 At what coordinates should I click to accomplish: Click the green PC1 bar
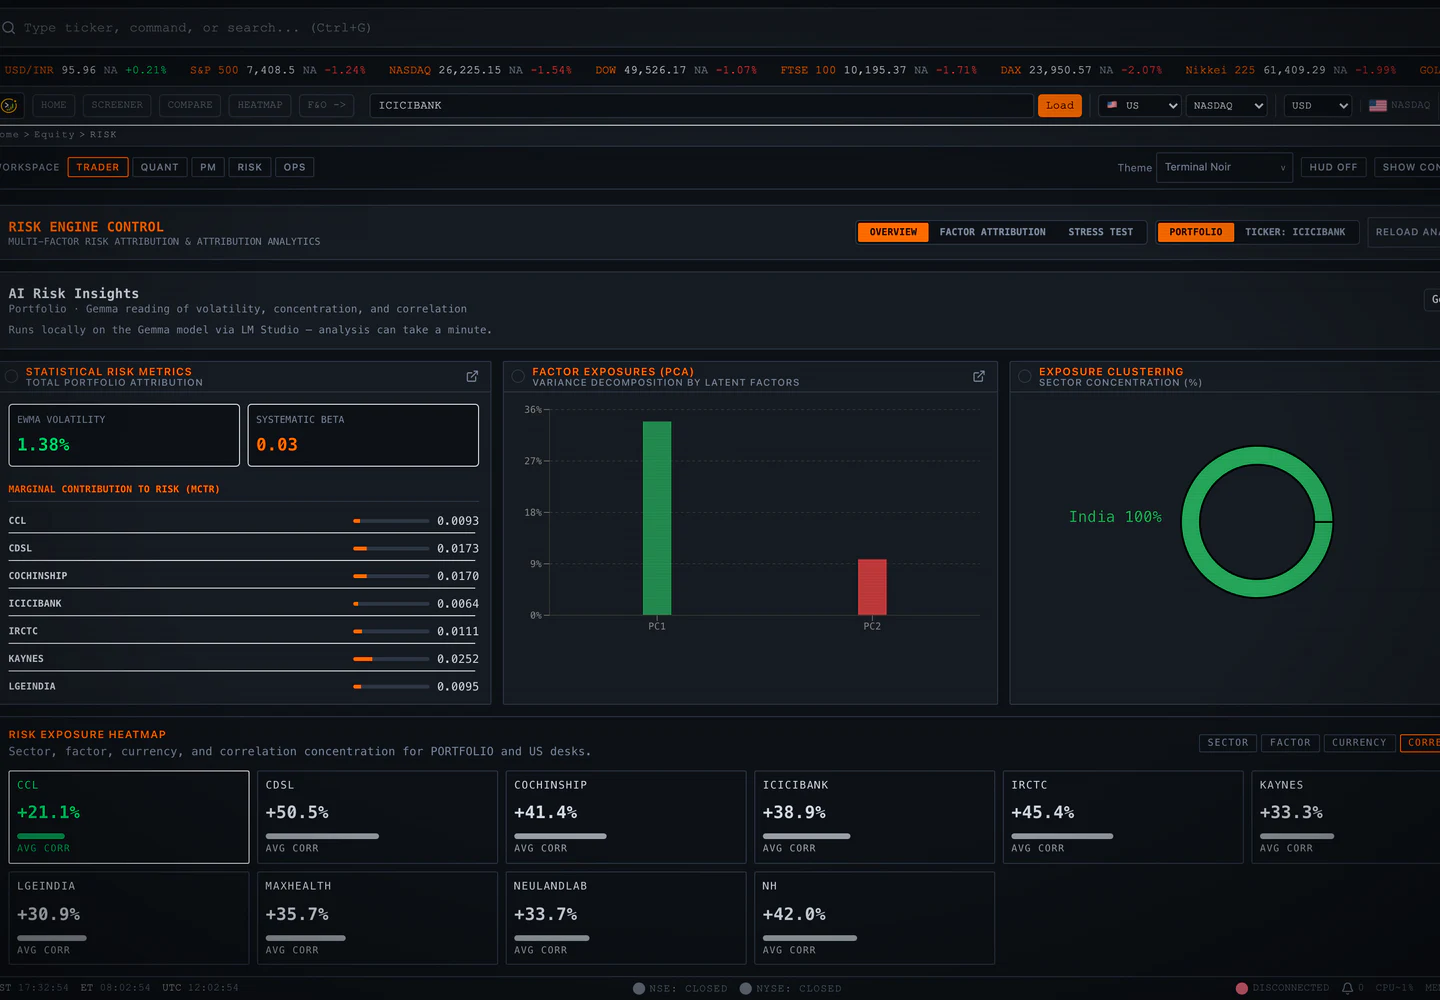pyautogui.click(x=657, y=518)
